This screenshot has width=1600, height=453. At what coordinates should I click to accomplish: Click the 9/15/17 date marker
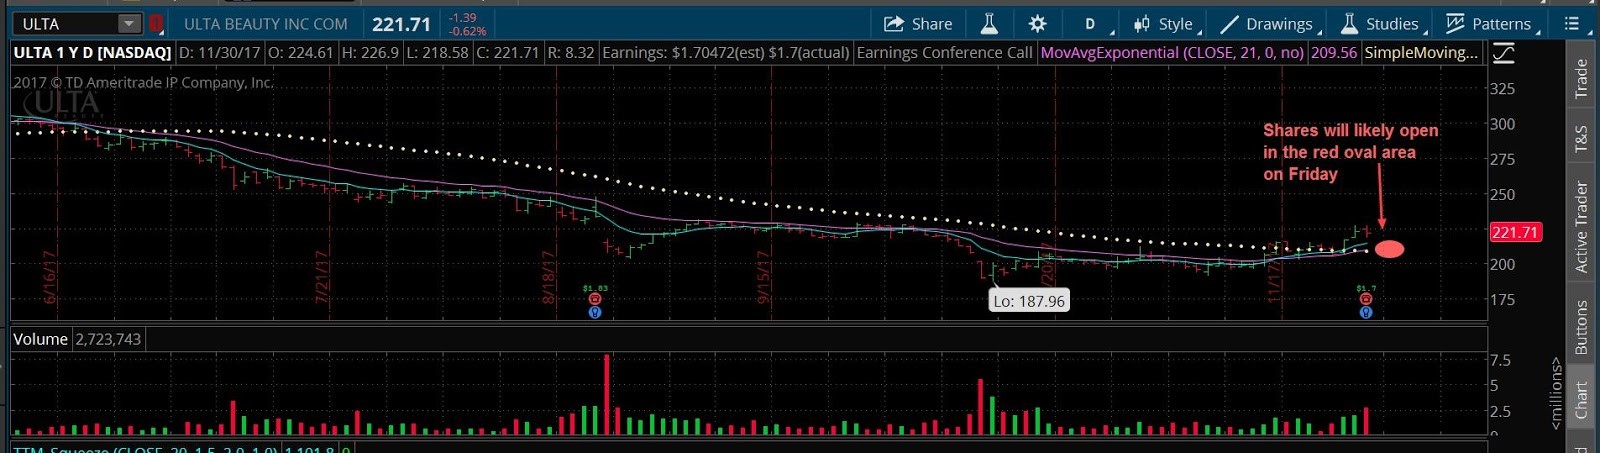[x=763, y=277]
